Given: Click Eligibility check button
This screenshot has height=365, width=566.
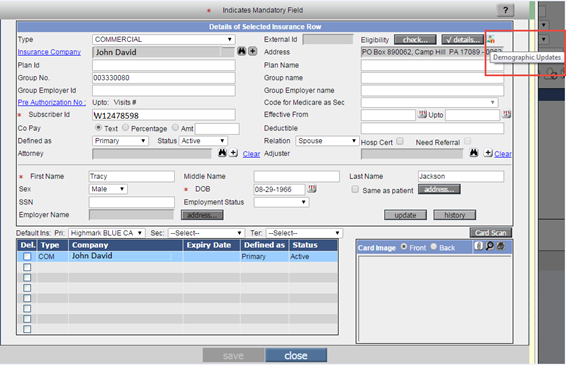Looking at the screenshot, I should [x=415, y=39].
